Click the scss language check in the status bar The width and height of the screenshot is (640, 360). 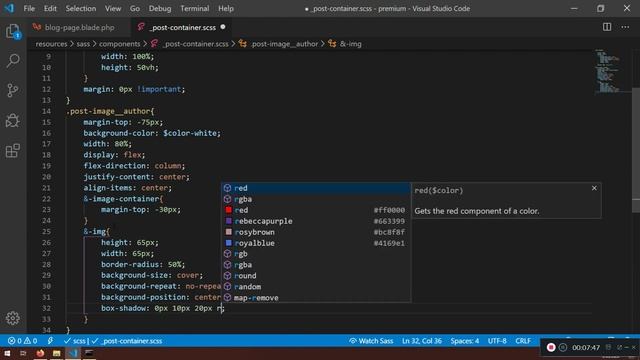76,341
